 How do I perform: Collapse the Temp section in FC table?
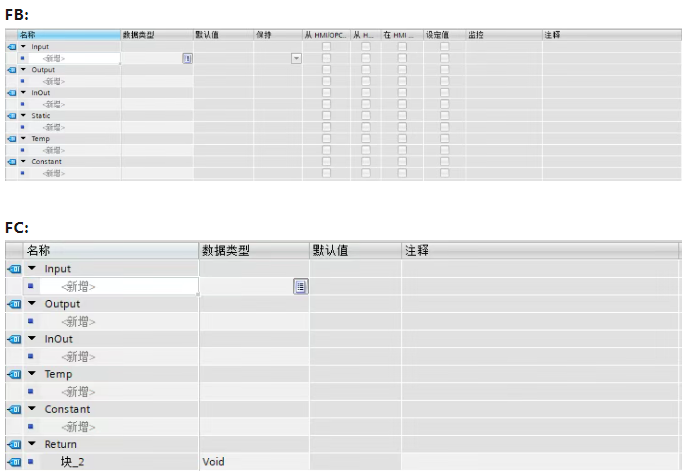pyautogui.click(x=32, y=373)
